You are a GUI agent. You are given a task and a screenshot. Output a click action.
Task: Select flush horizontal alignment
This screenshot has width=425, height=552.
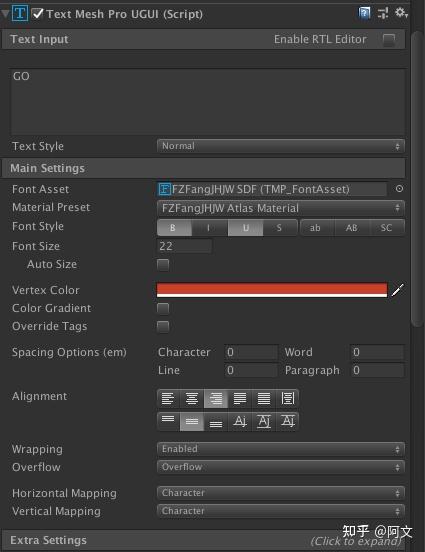pyautogui.click(x=264, y=399)
